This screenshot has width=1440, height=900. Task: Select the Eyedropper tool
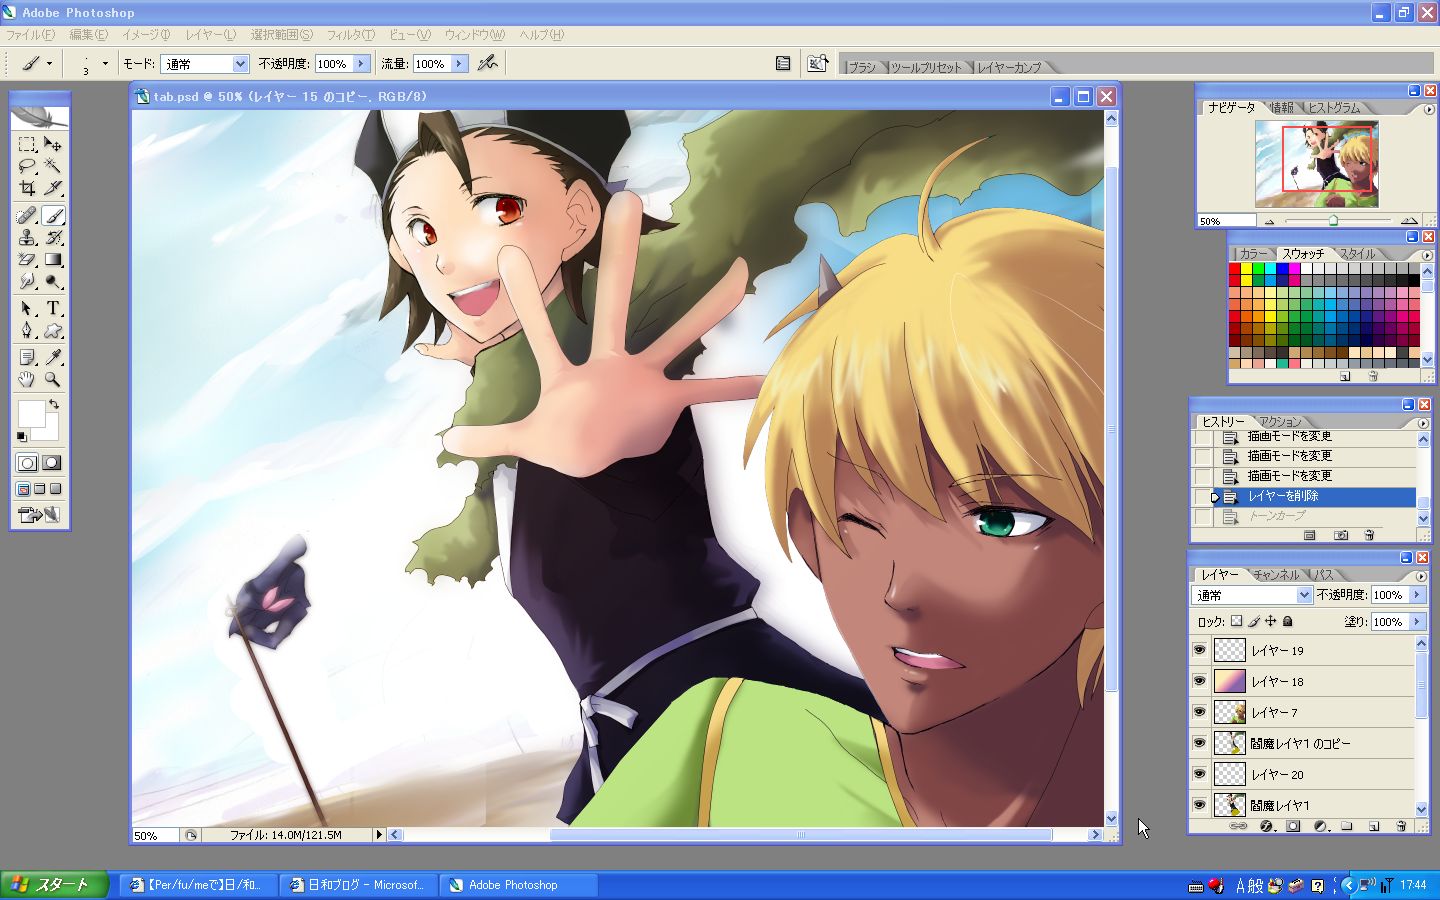[x=53, y=357]
